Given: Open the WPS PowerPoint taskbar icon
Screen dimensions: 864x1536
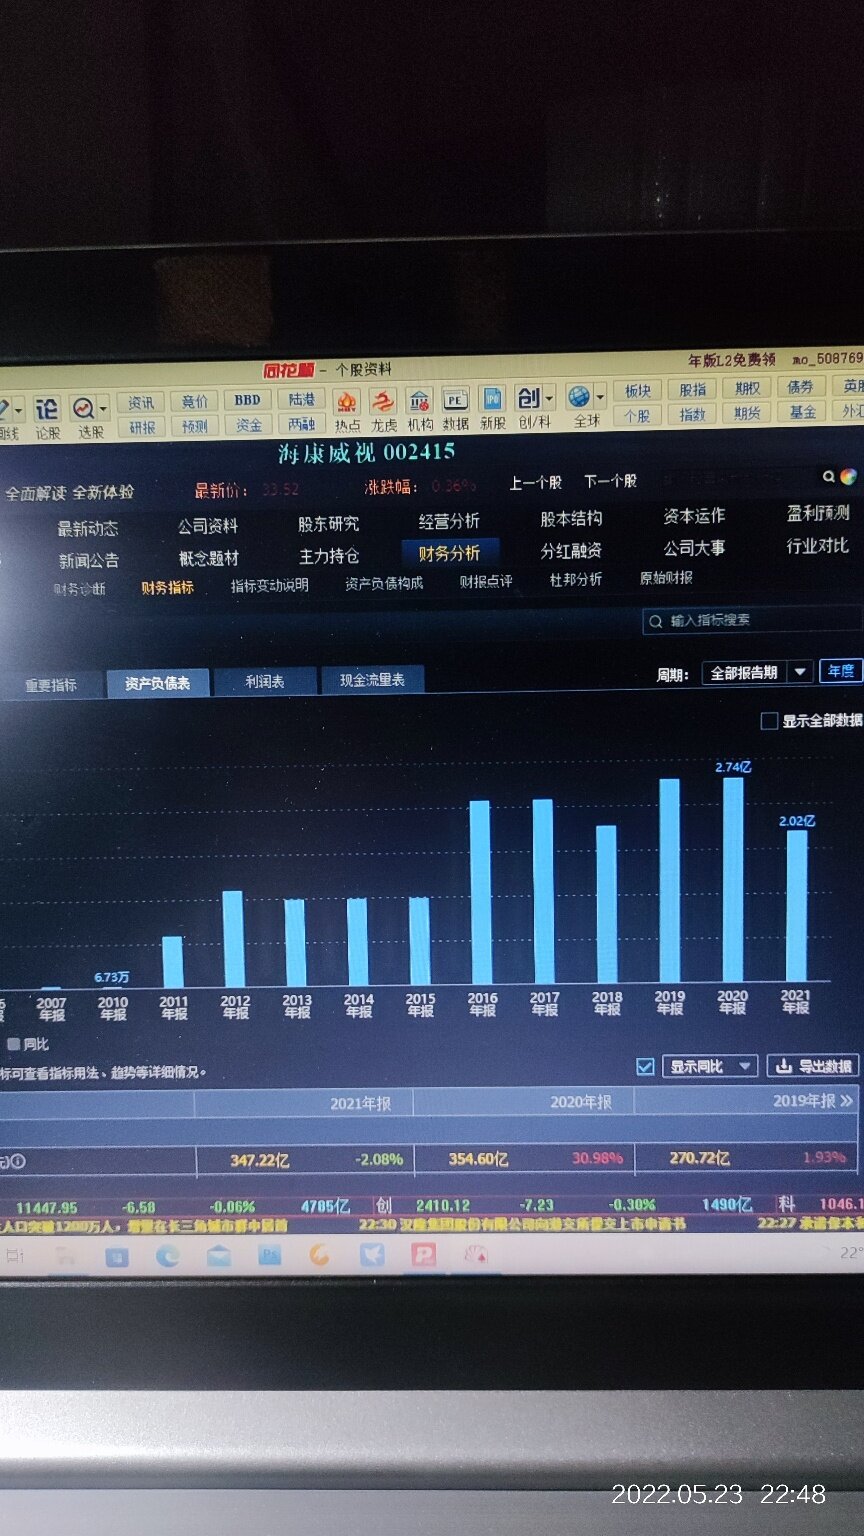Looking at the screenshot, I should [x=423, y=1253].
